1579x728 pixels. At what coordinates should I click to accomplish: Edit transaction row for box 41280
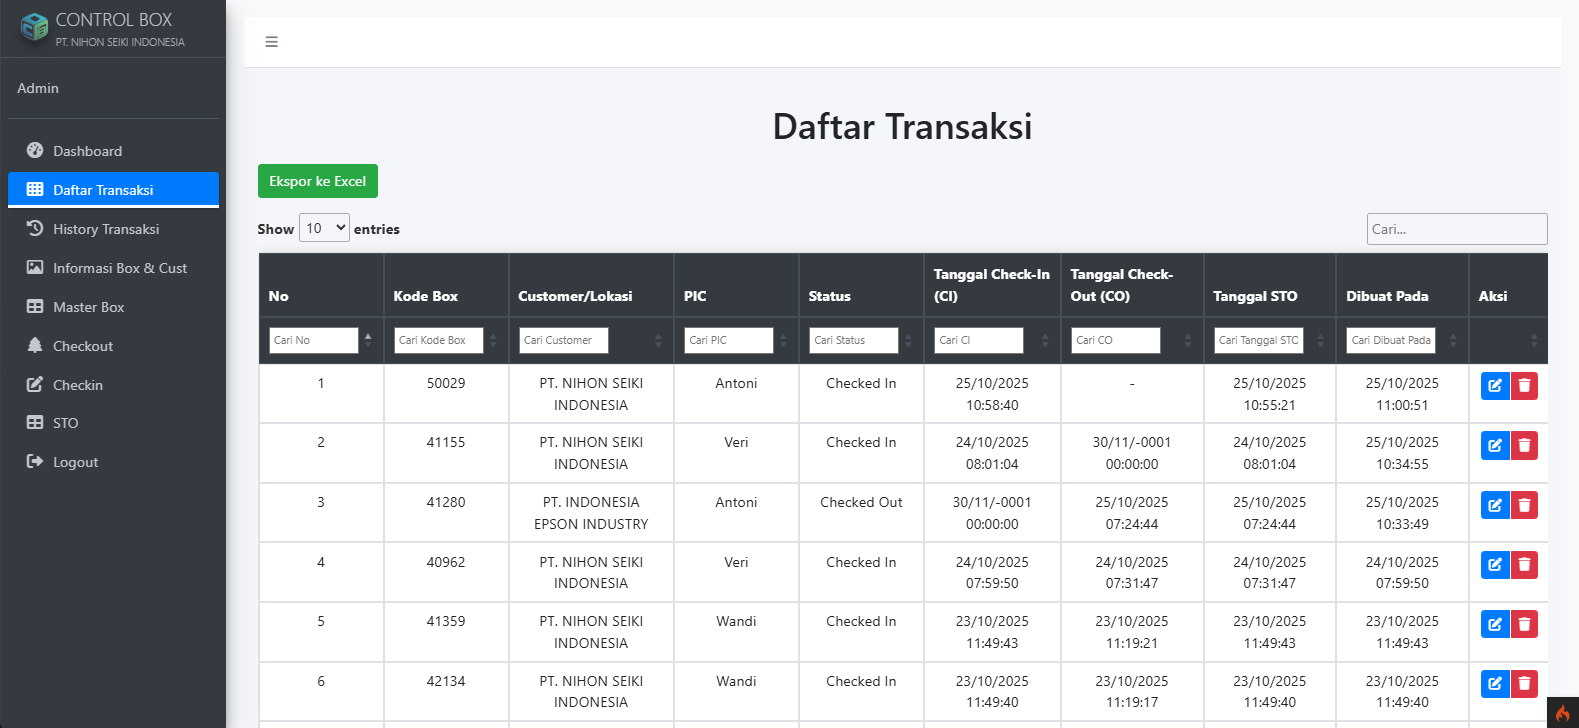click(x=1495, y=505)
